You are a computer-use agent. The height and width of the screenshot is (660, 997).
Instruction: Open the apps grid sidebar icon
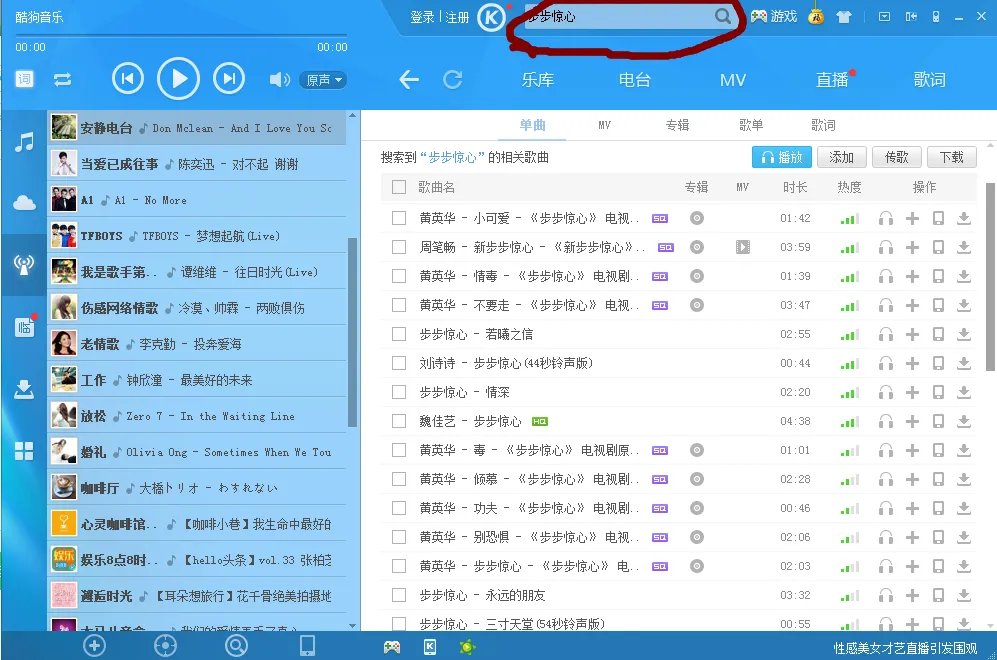coord(24,451)
